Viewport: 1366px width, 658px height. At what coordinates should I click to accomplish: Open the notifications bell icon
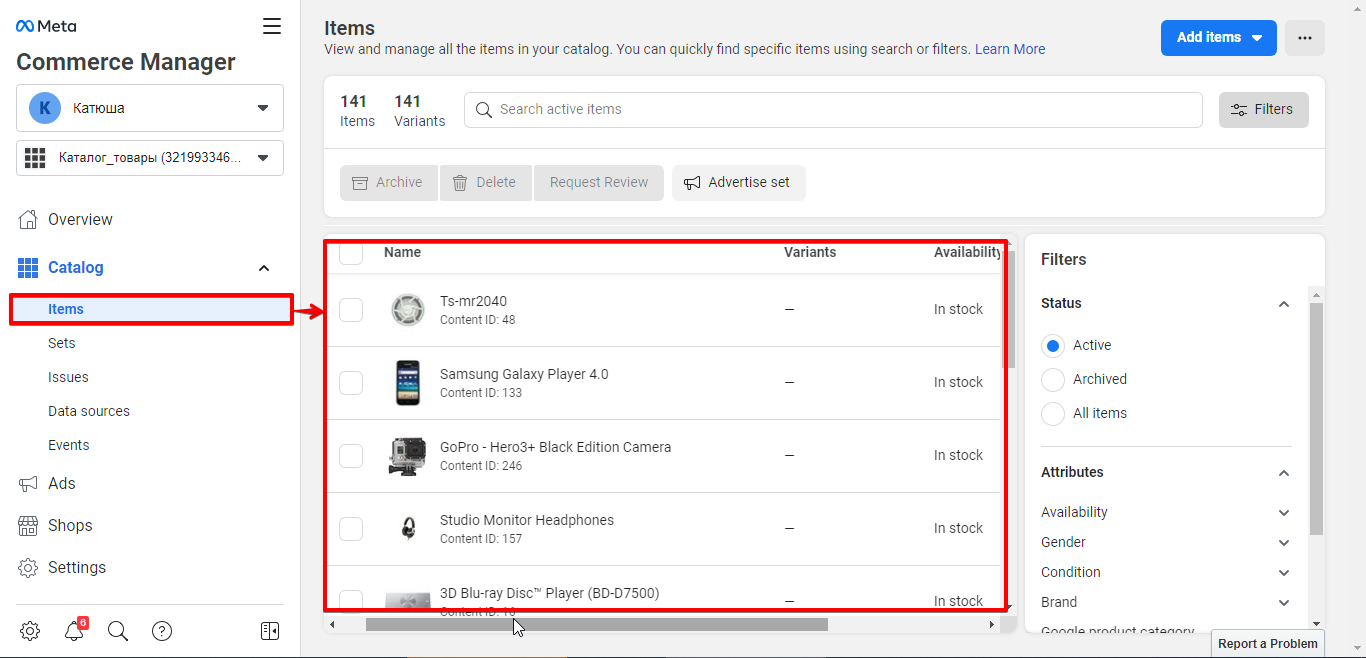74,631
